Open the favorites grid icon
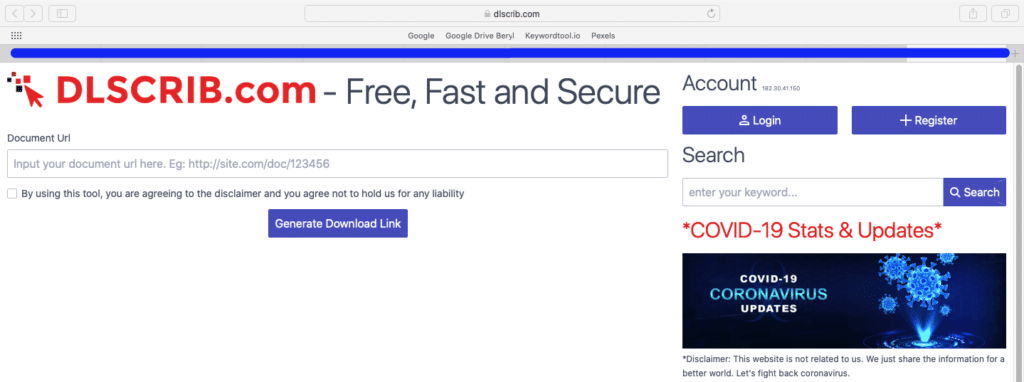 point(17,36)
